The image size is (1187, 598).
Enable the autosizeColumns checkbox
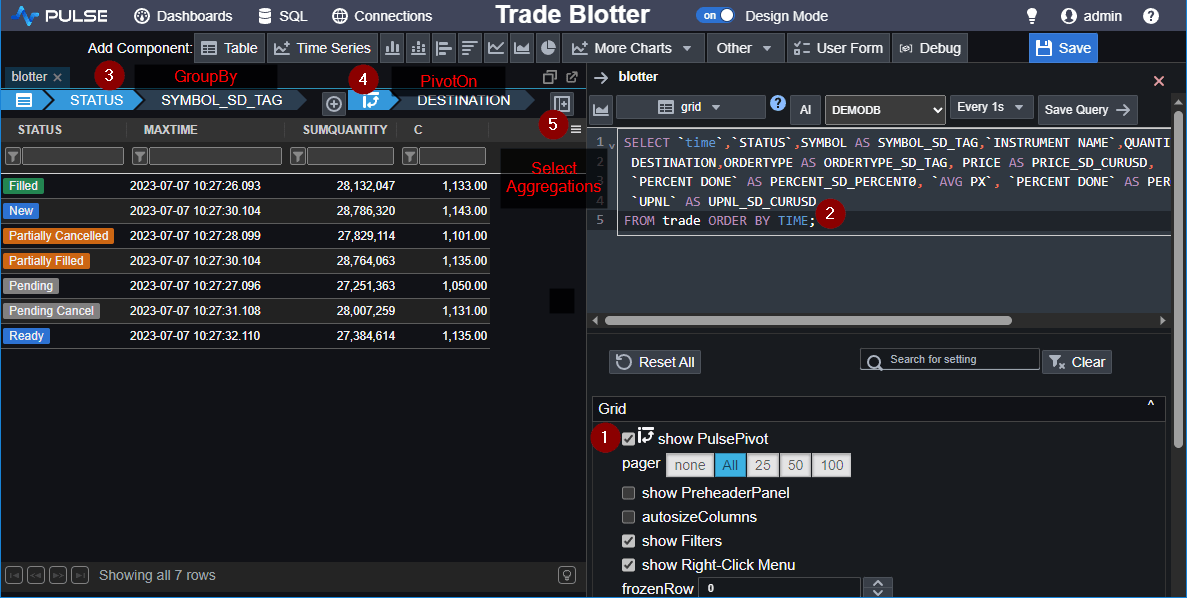pos(628,517)
